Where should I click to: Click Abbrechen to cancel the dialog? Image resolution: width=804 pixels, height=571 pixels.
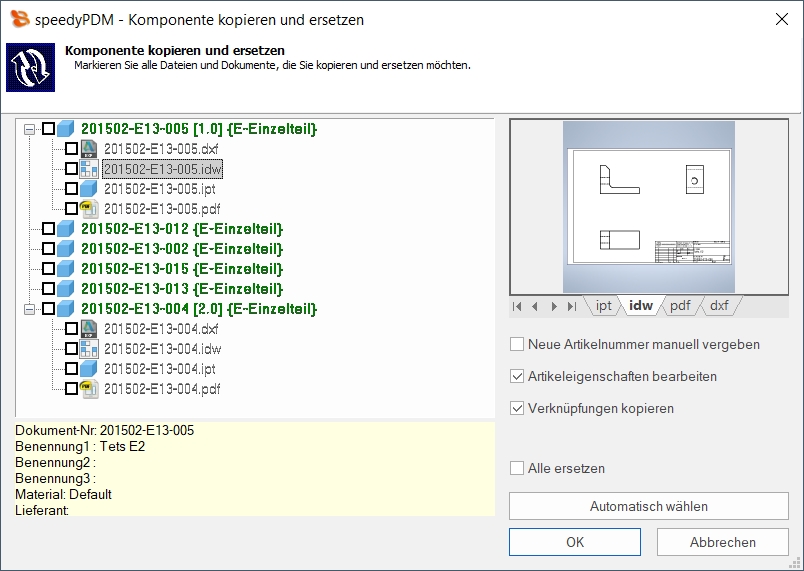722,542
